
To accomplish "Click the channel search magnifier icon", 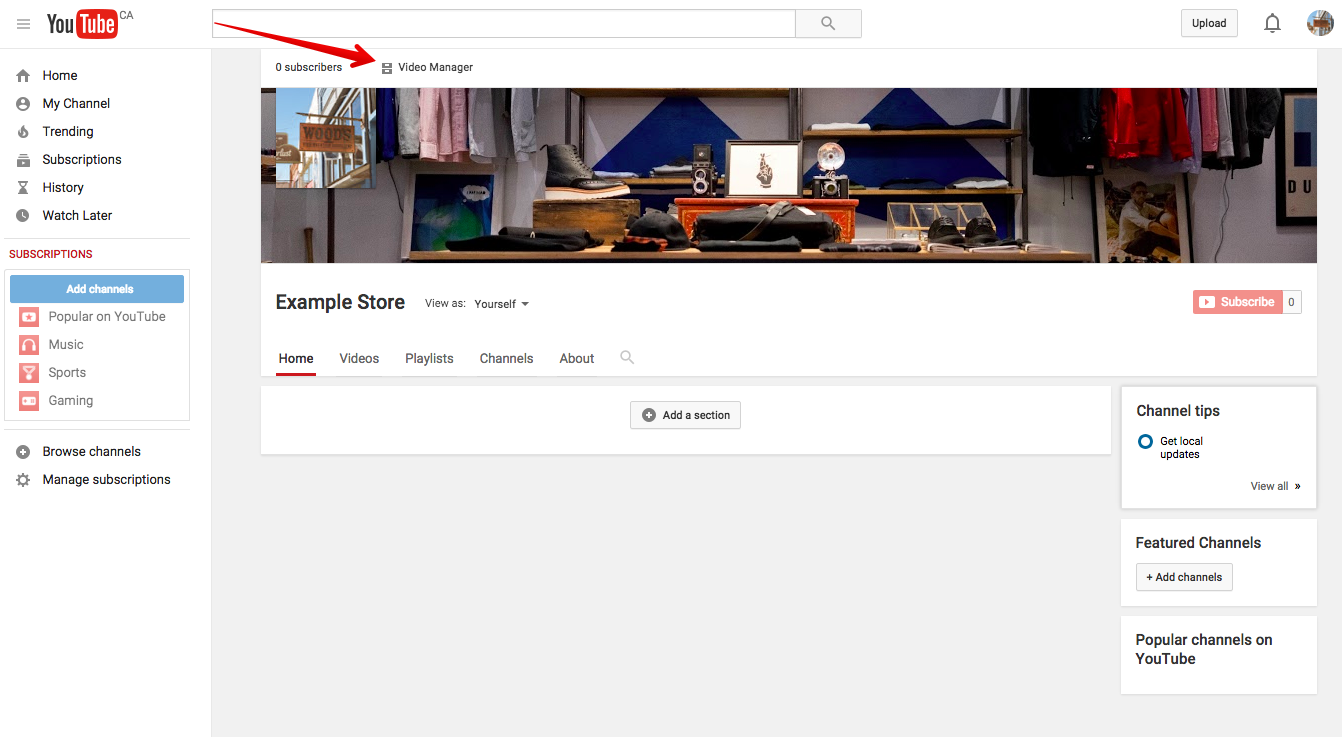I will click(627, 357).
